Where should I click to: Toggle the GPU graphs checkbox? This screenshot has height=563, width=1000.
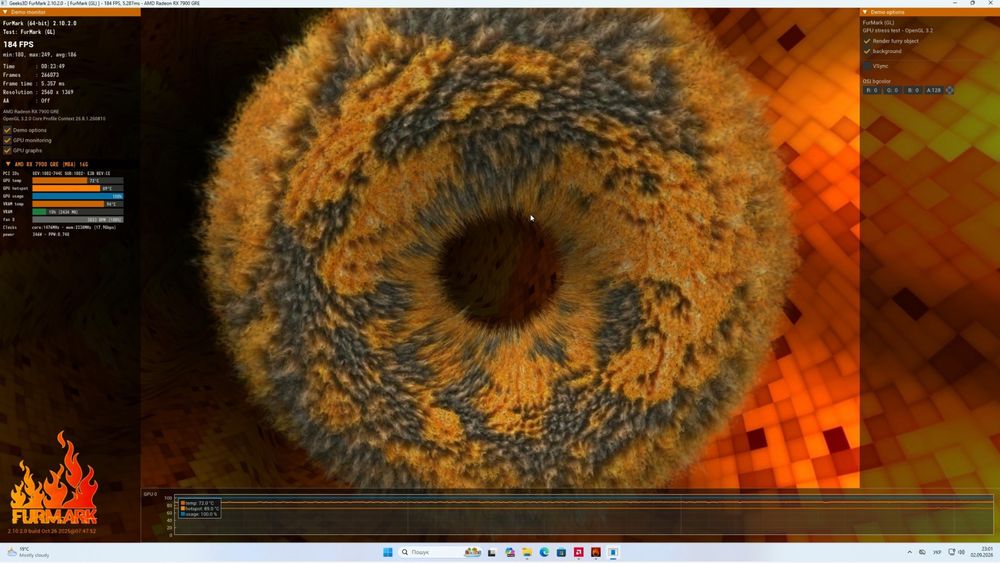tap(8, 150)
